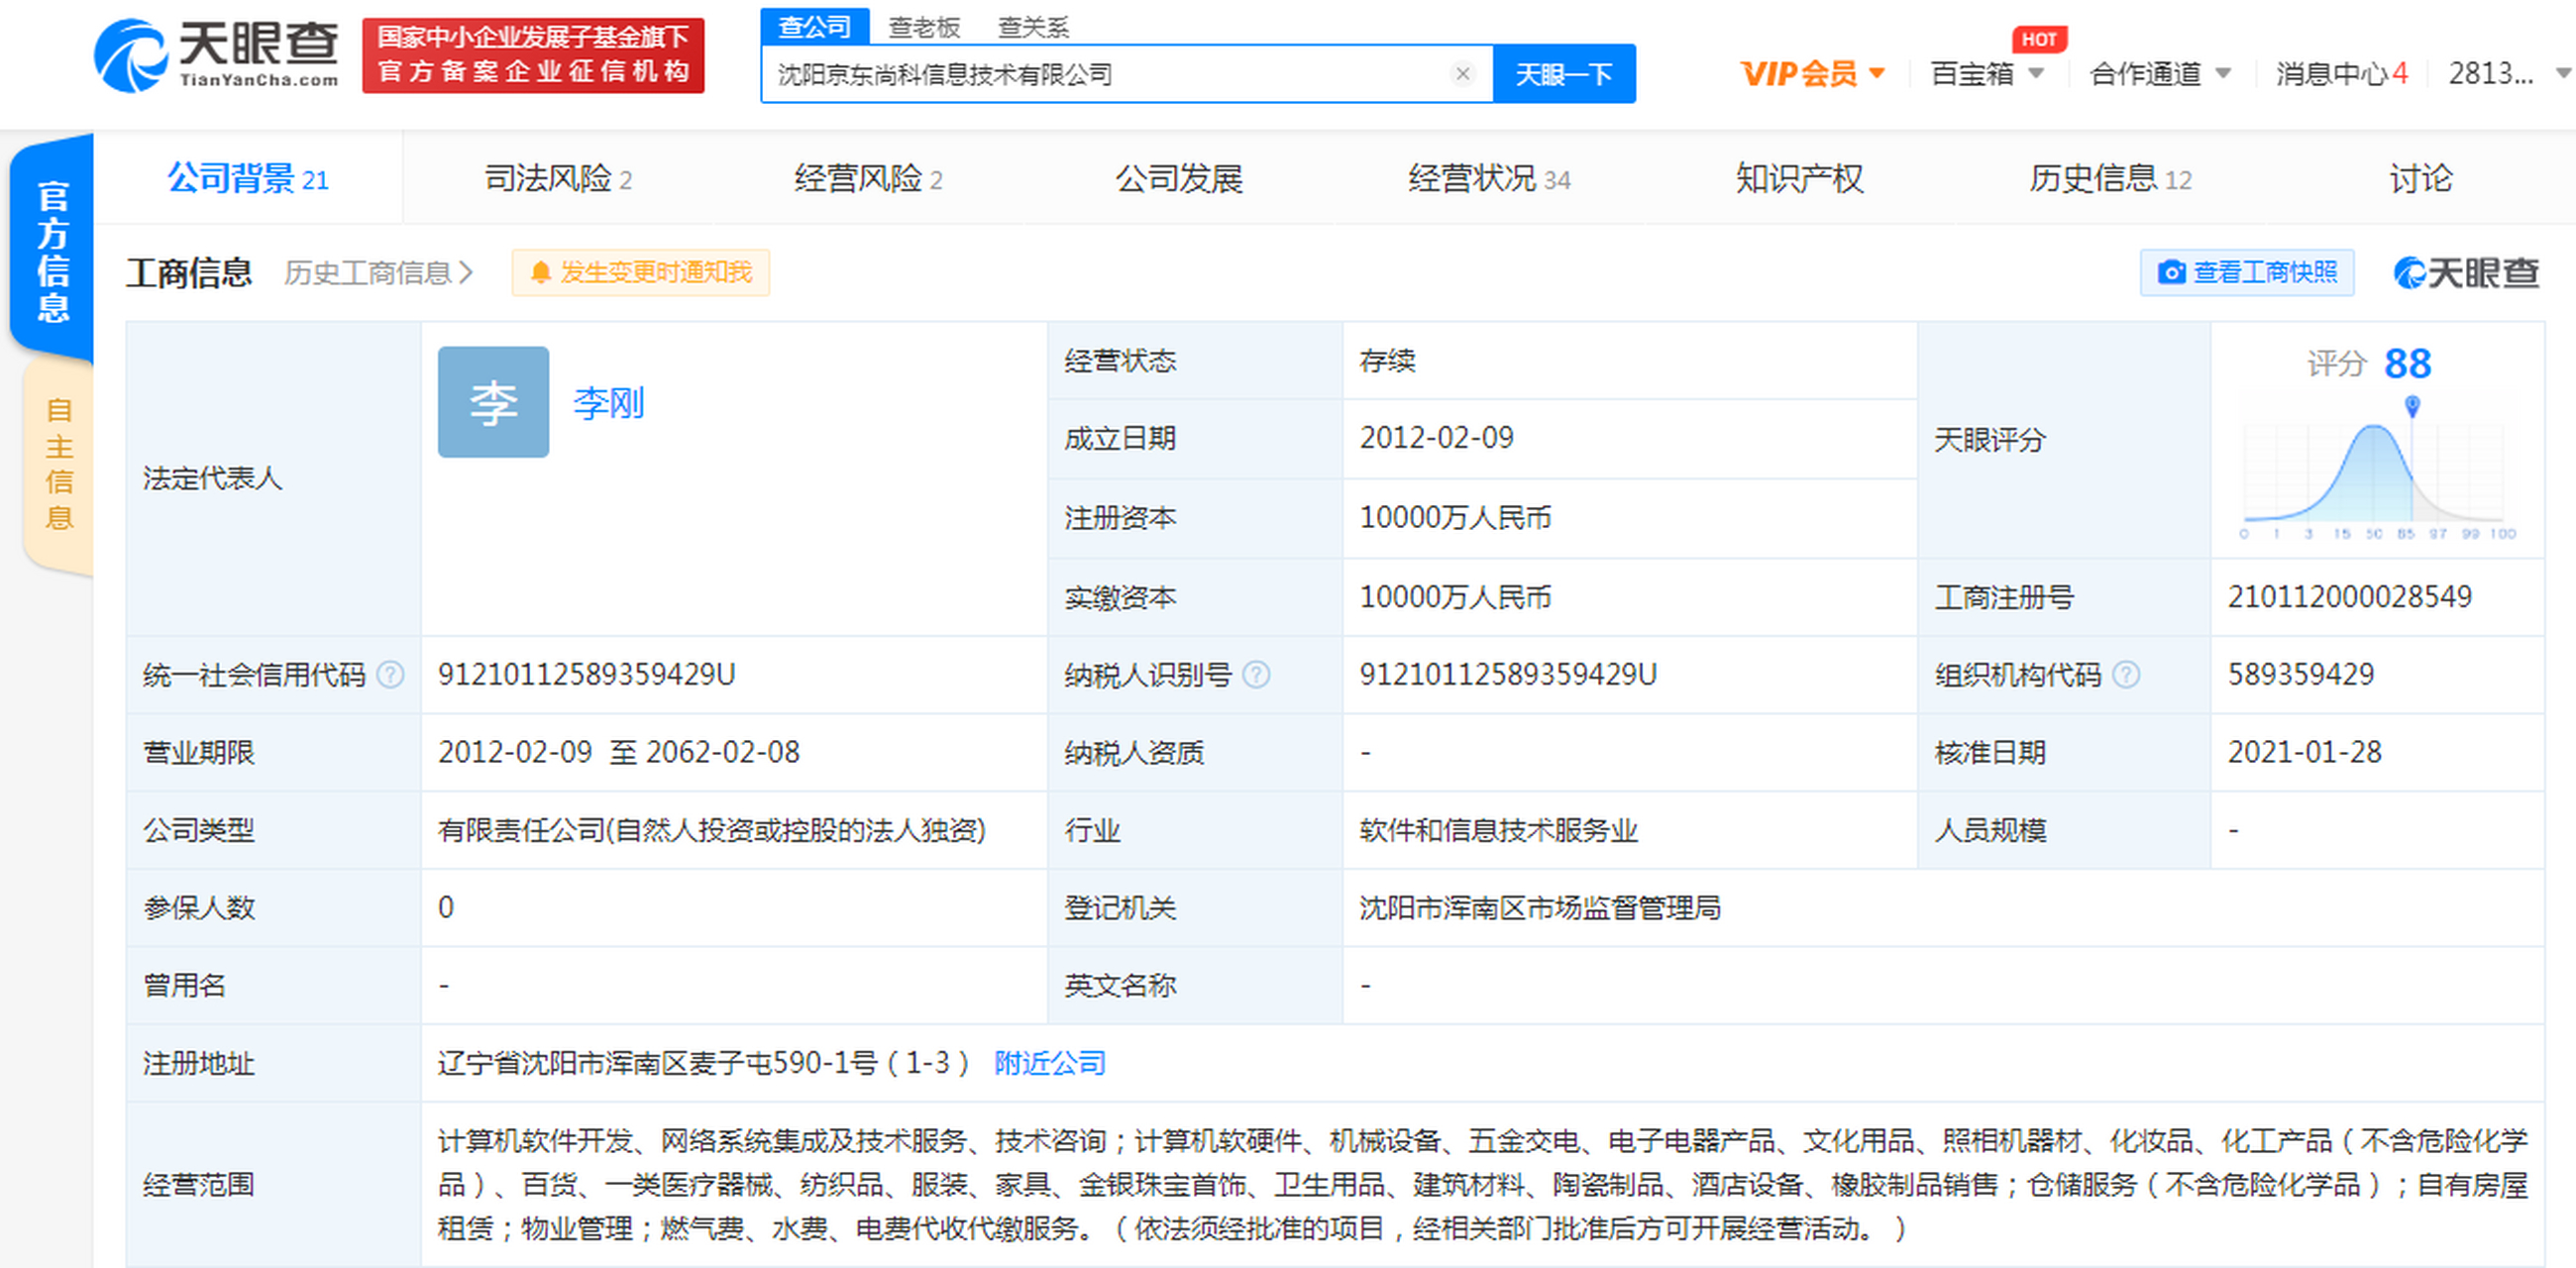
Task: Select registration number 210112000028549
Action: [2349, 597]
